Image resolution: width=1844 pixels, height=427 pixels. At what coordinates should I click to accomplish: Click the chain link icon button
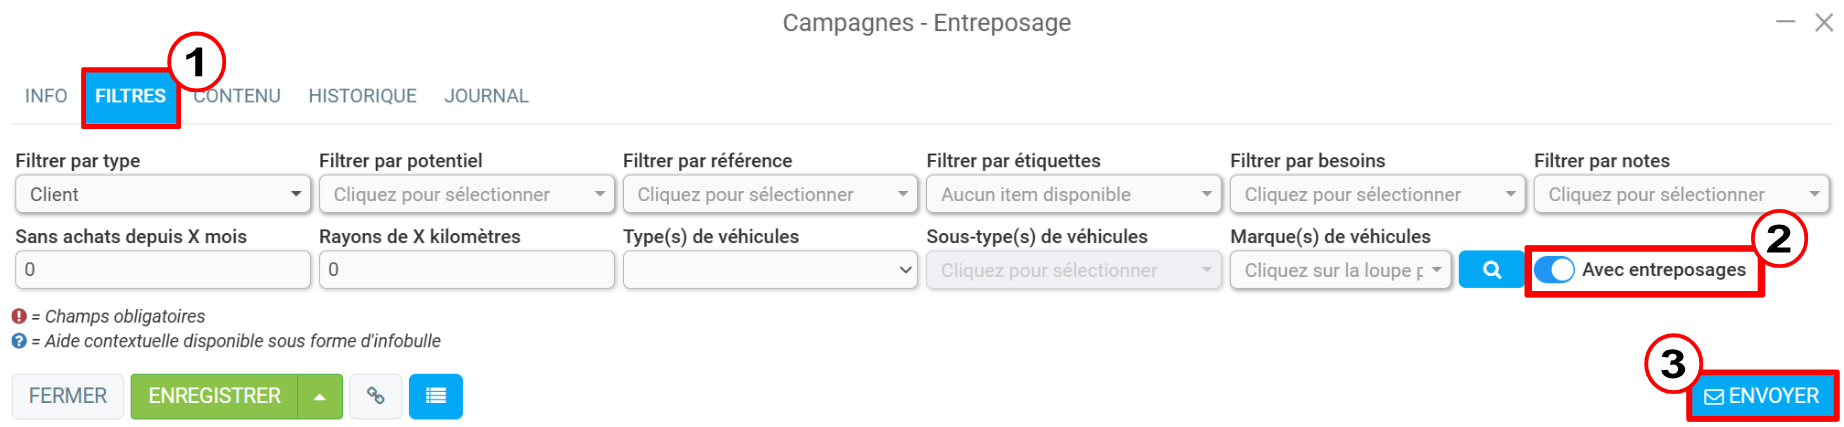coord(375,396)
